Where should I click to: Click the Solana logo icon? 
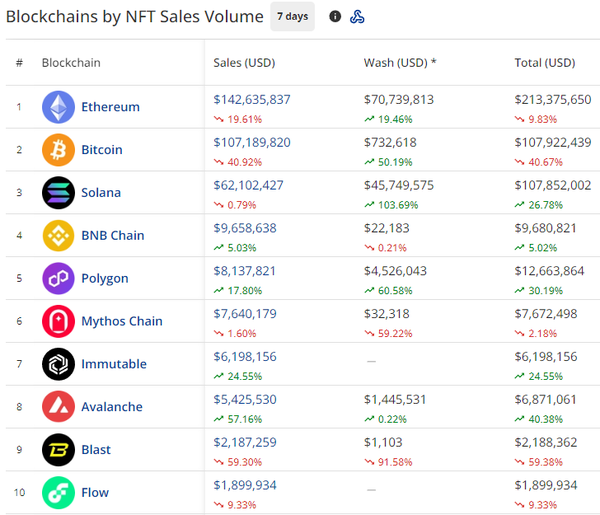[58, 193]
